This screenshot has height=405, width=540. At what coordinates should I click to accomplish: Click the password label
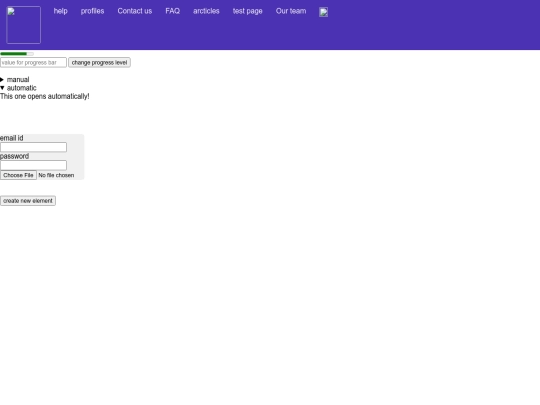click(14, 156)
